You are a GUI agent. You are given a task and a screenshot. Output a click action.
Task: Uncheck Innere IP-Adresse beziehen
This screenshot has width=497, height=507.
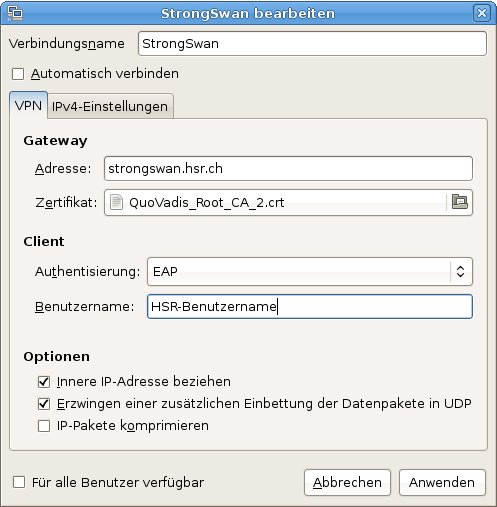[x=44, y=382]
